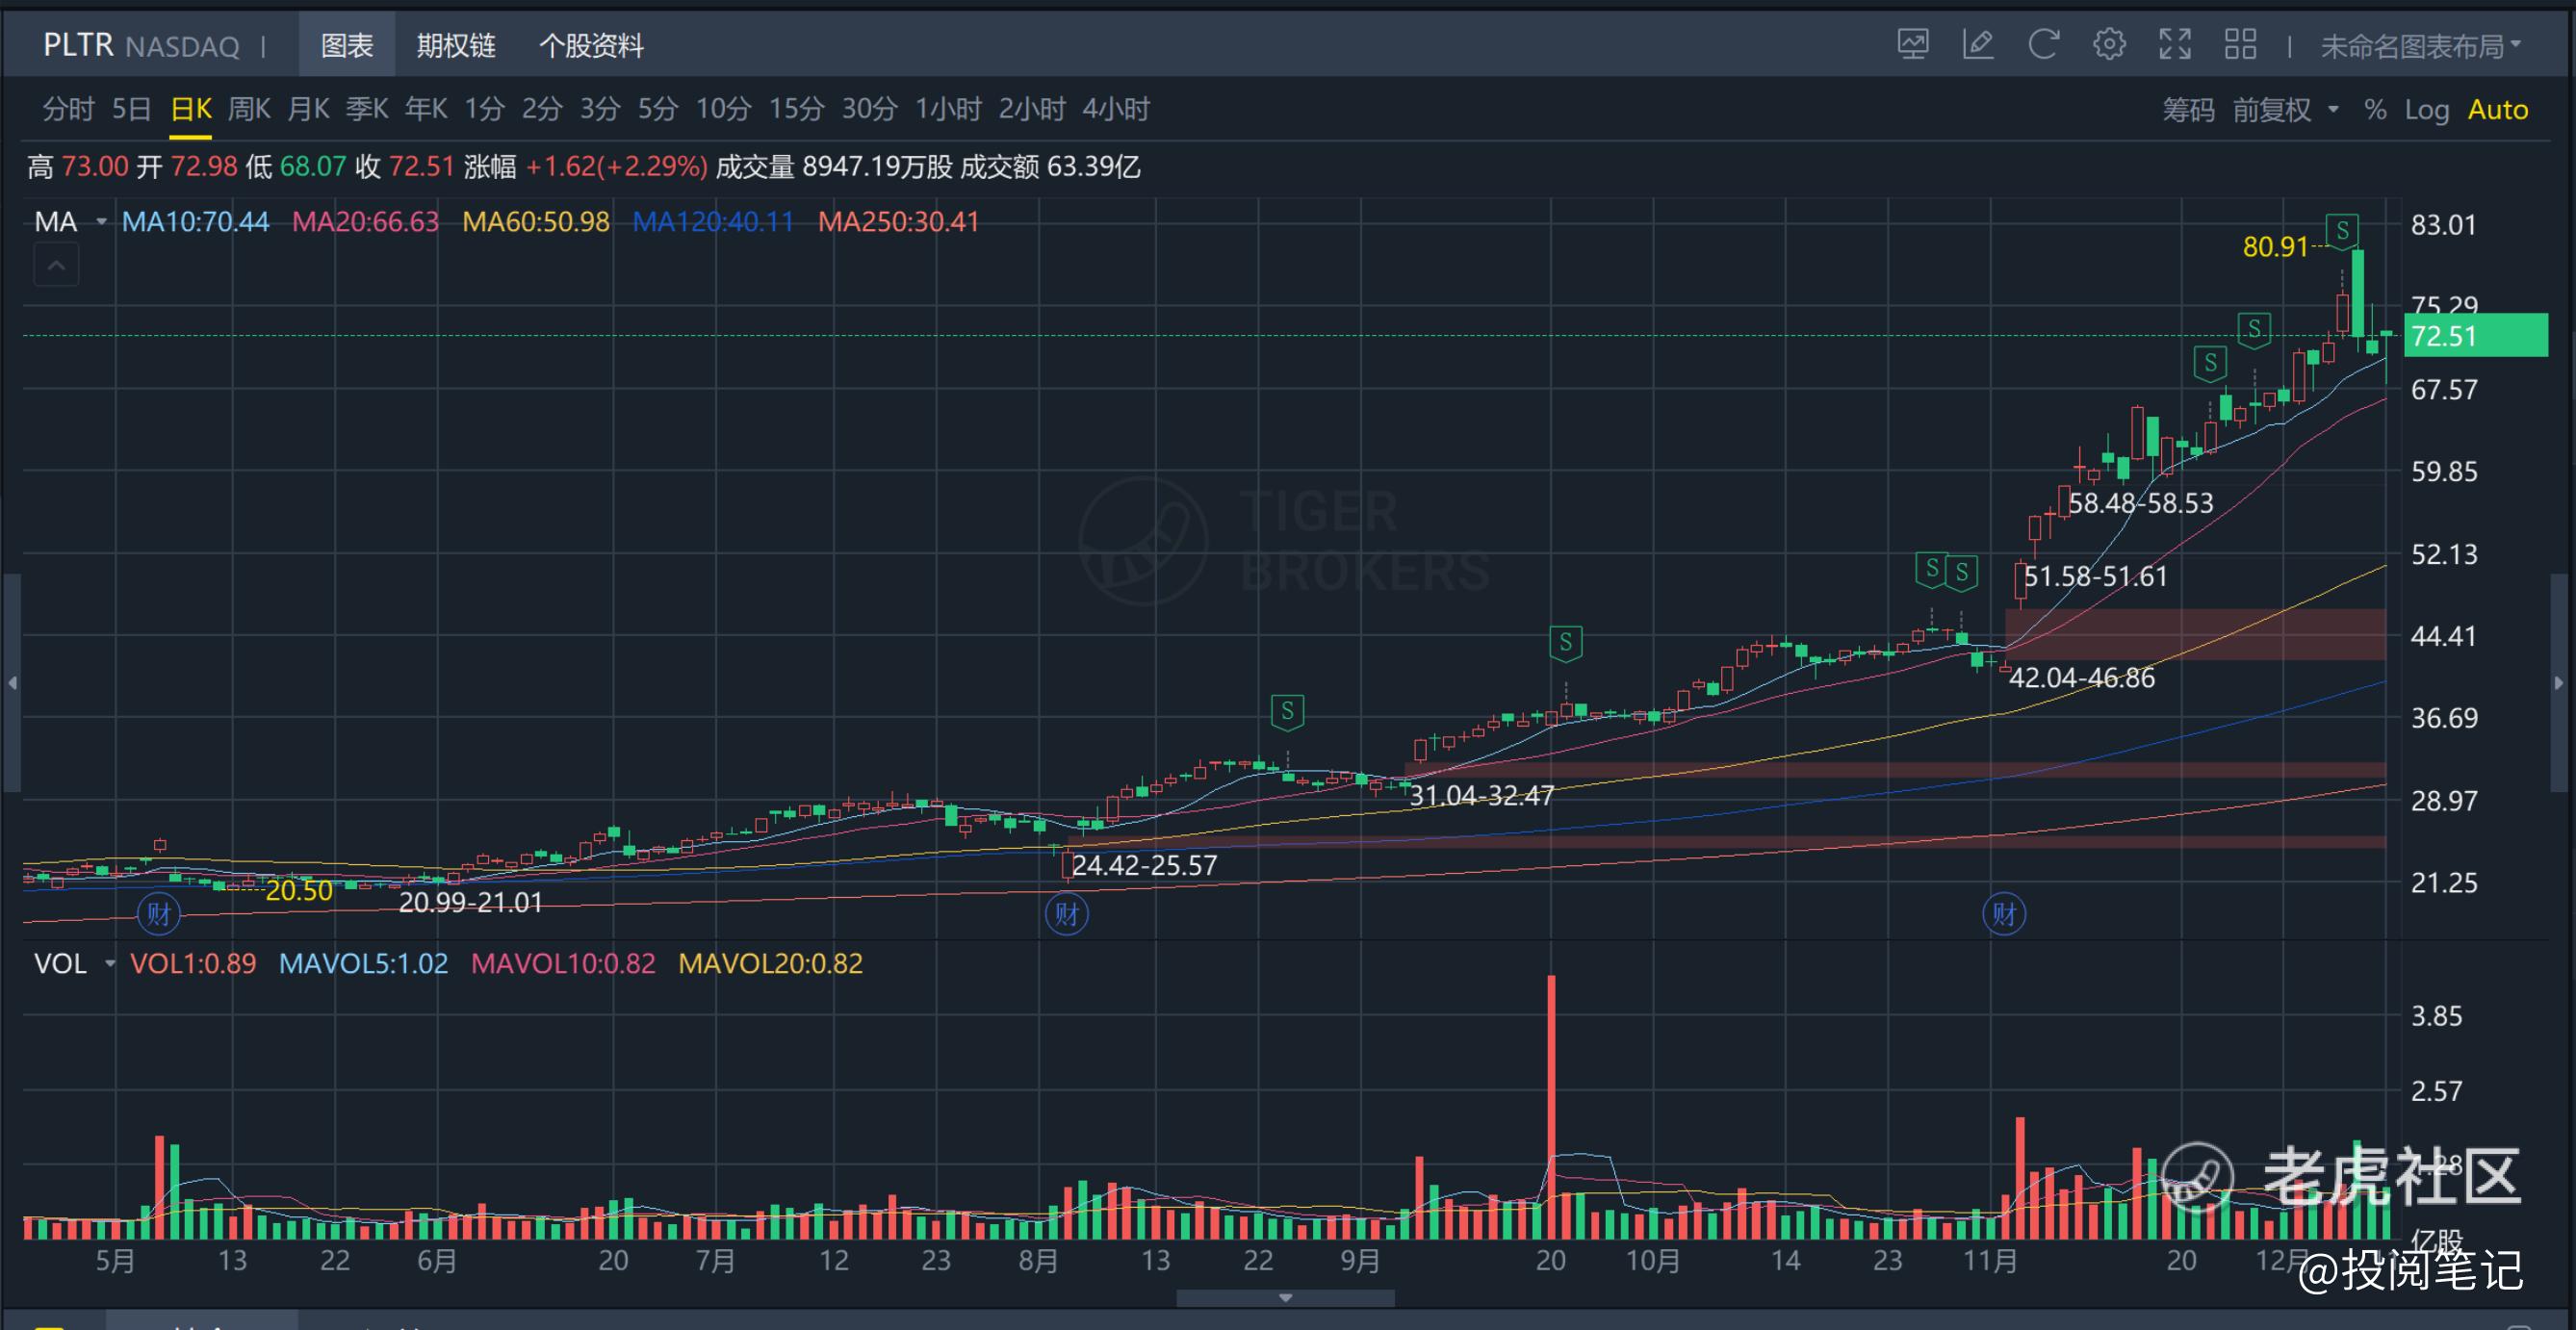Switch to the 期权链 tab
The width and height of the screenshot is (2576, 1330).
tap(456, 46)
